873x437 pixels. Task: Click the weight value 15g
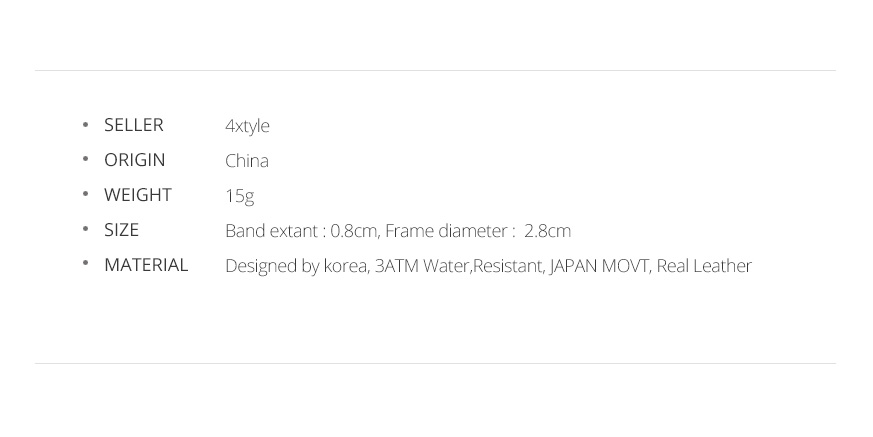pyautogui.click(x=240, y=197)
